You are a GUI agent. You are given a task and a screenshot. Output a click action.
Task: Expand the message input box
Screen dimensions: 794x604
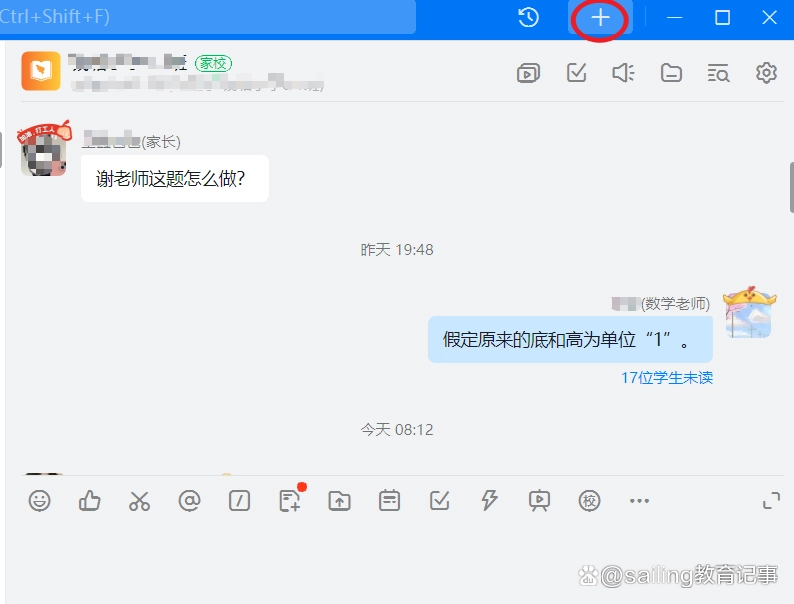[771, 501]
